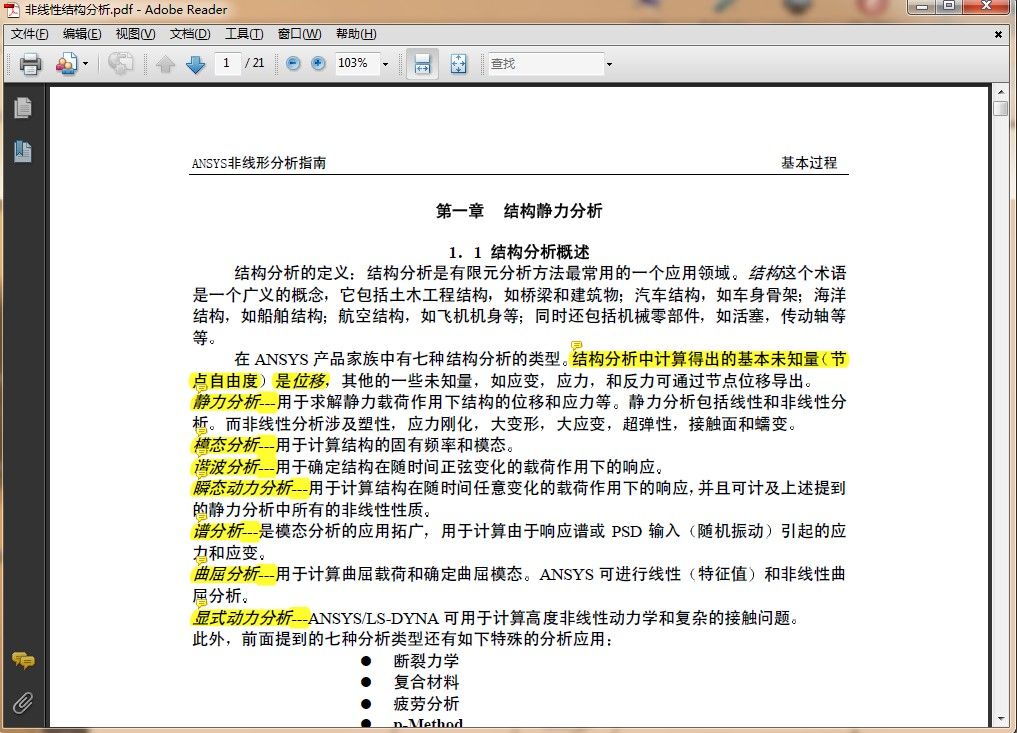1017x733 pixels.
Task: Open the collaborate icon dropdown arrow
Action: (85, 64)
